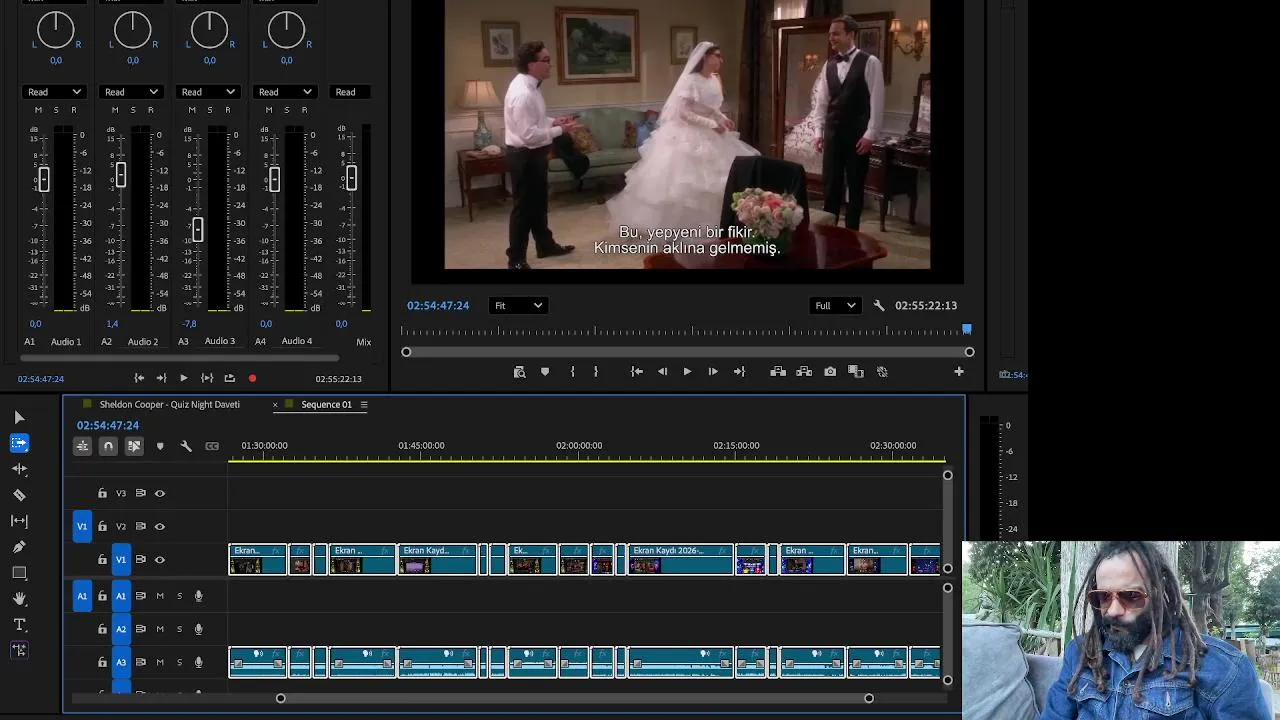The height and width of the screenshot is (720, 1280).
Task: Play the sequence in Program Monitor
Action: tap(687, 372)
